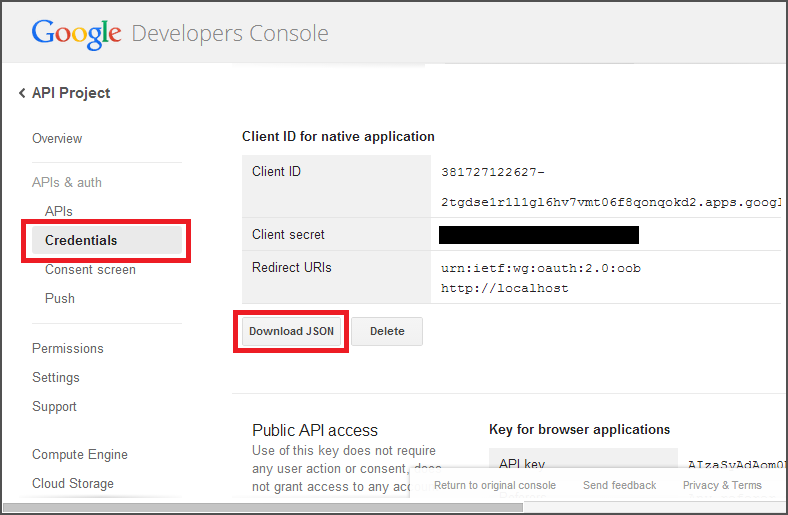Click the Download JSON button
The image size is (788, 515).
(x=291, y=331)
